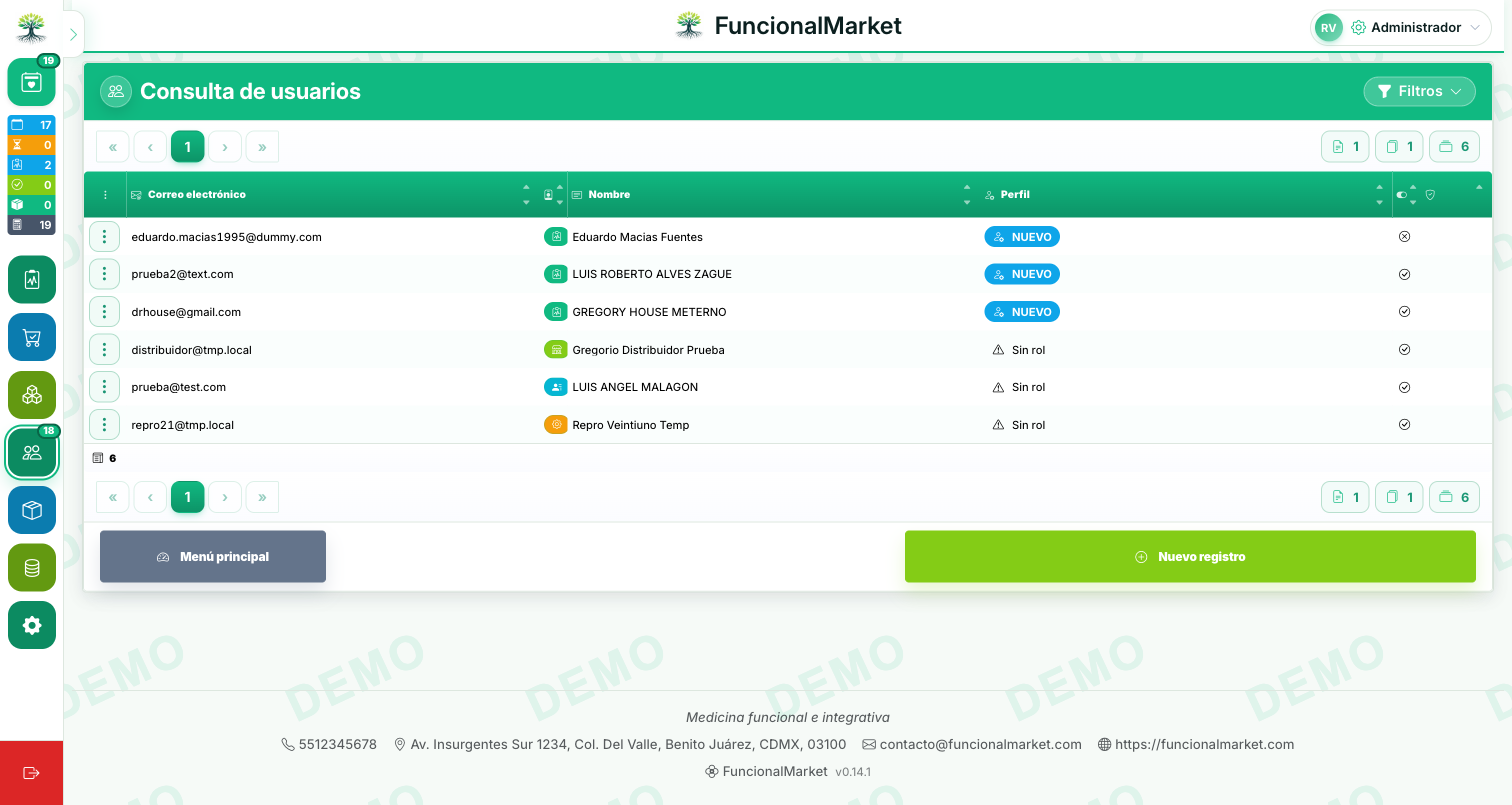Sort by the Correo electrónico column header

pos(331,195)
